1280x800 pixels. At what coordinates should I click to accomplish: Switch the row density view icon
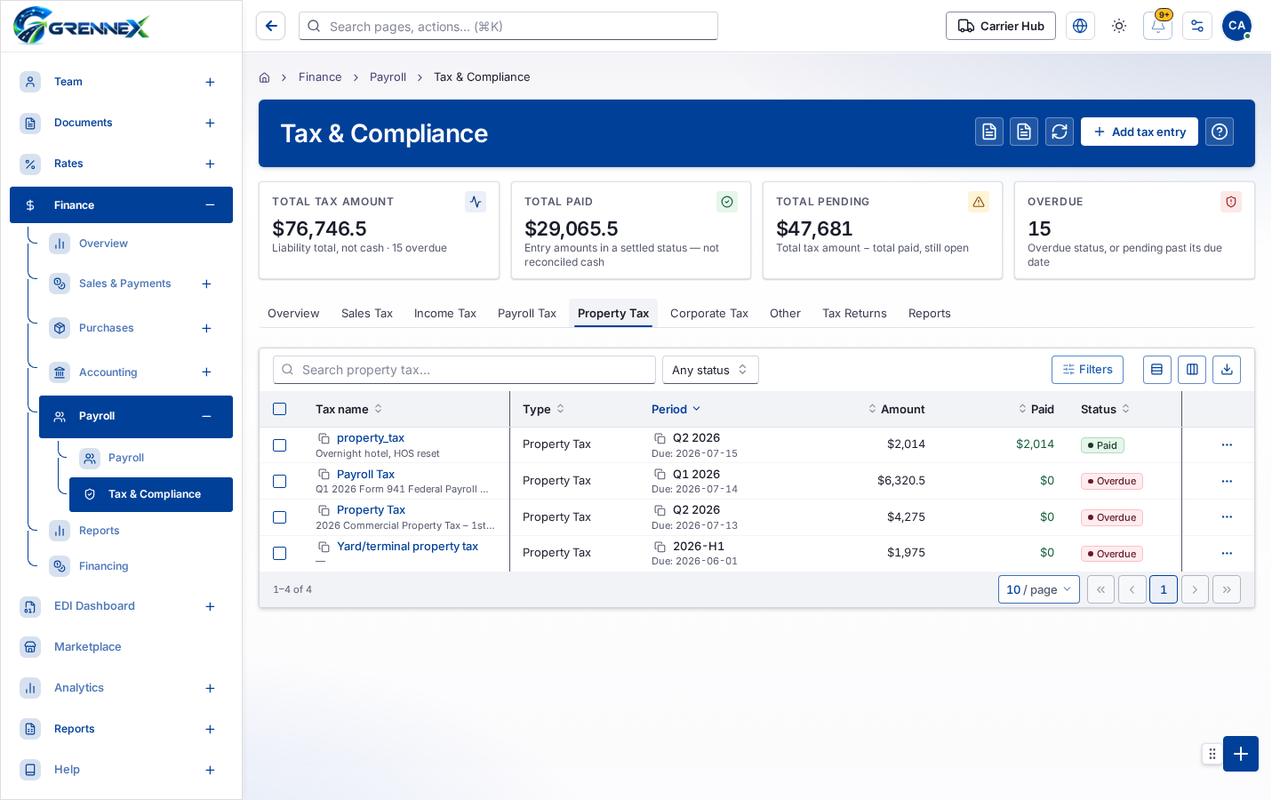(1157, 369)
